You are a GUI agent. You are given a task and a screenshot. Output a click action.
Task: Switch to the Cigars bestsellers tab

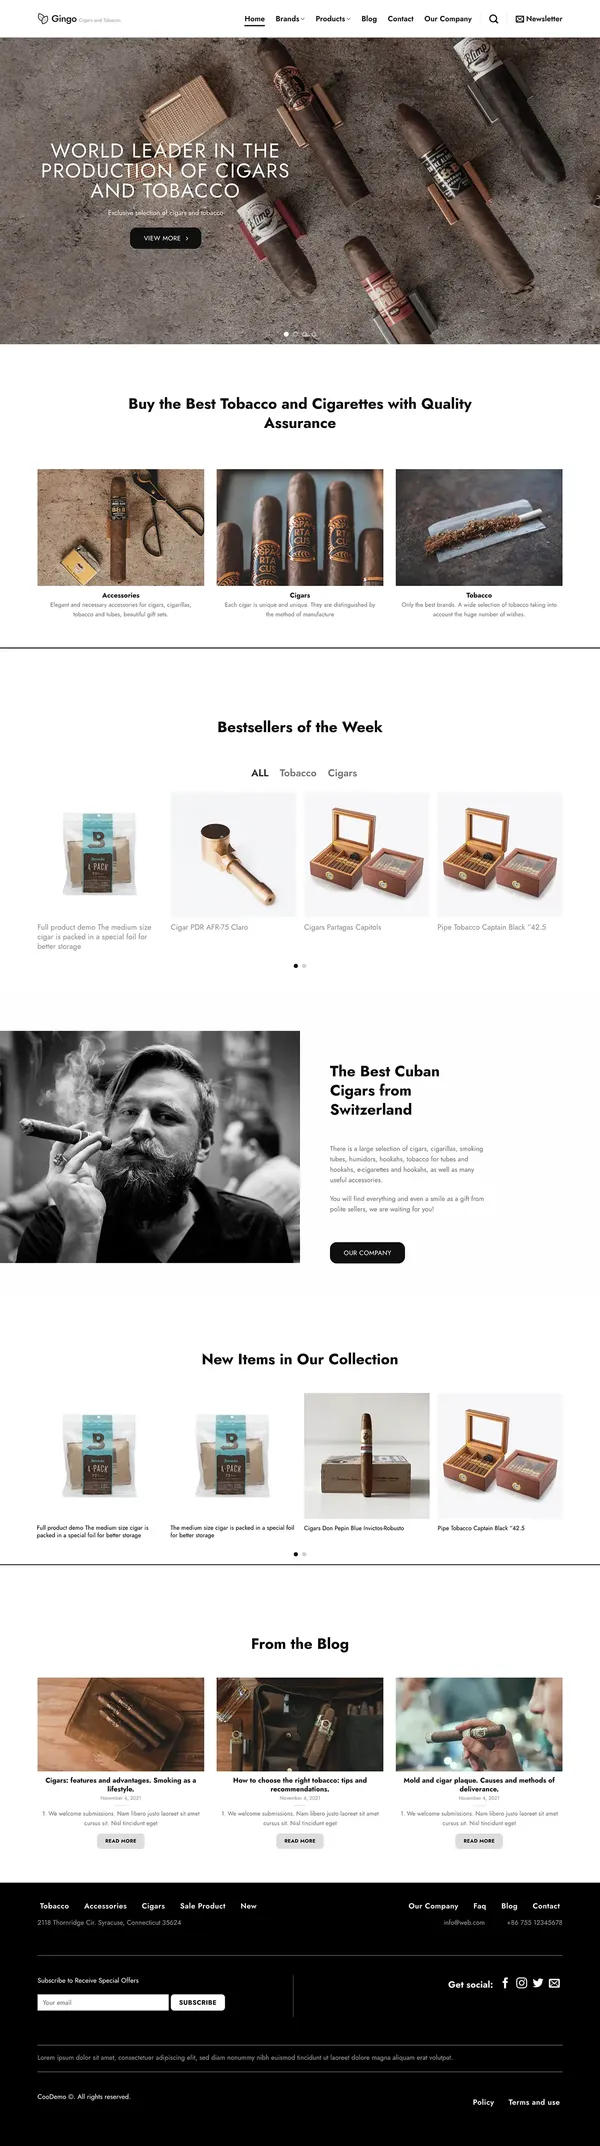[342, 773]
